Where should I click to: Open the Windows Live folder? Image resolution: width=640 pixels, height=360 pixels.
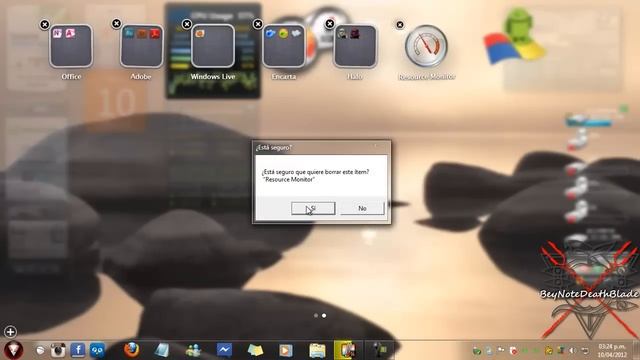tap(213, 46)
